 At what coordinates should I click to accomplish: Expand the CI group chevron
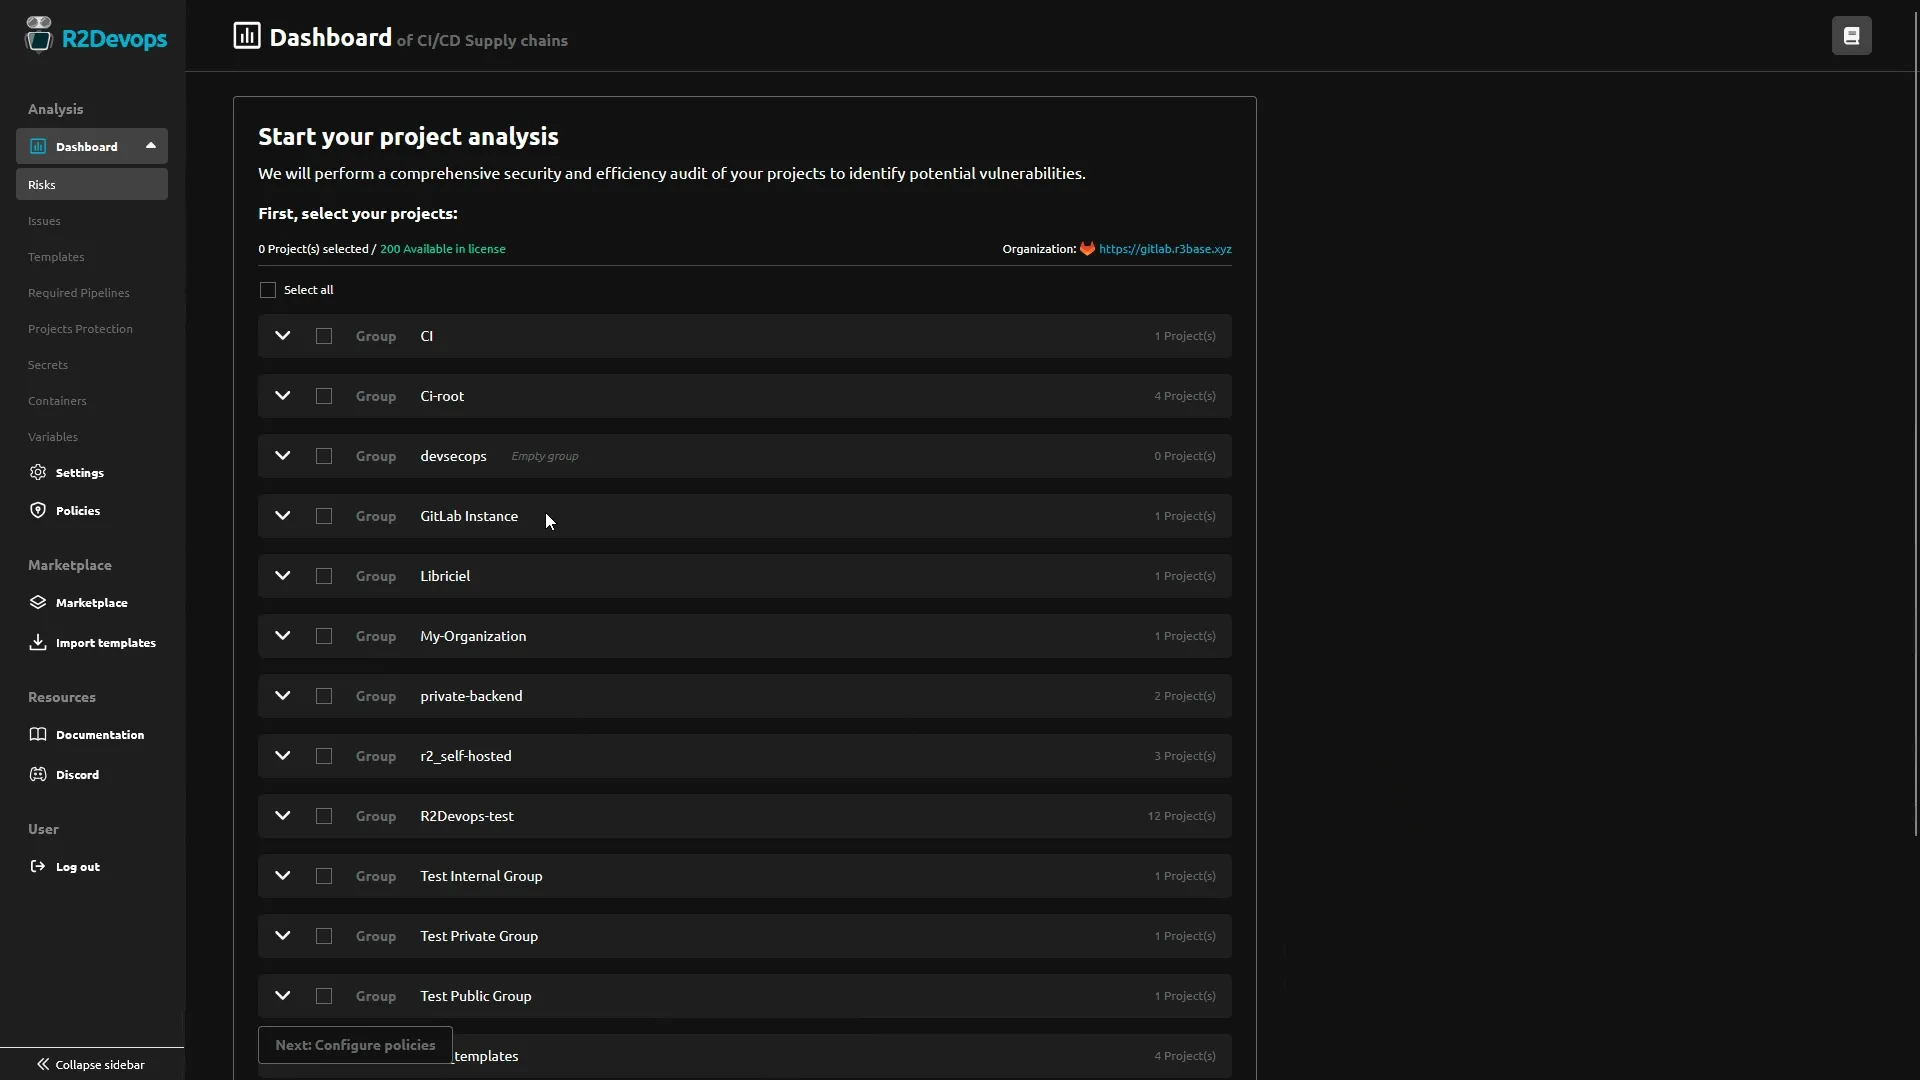pyautogui.click(x=283, y=336)
